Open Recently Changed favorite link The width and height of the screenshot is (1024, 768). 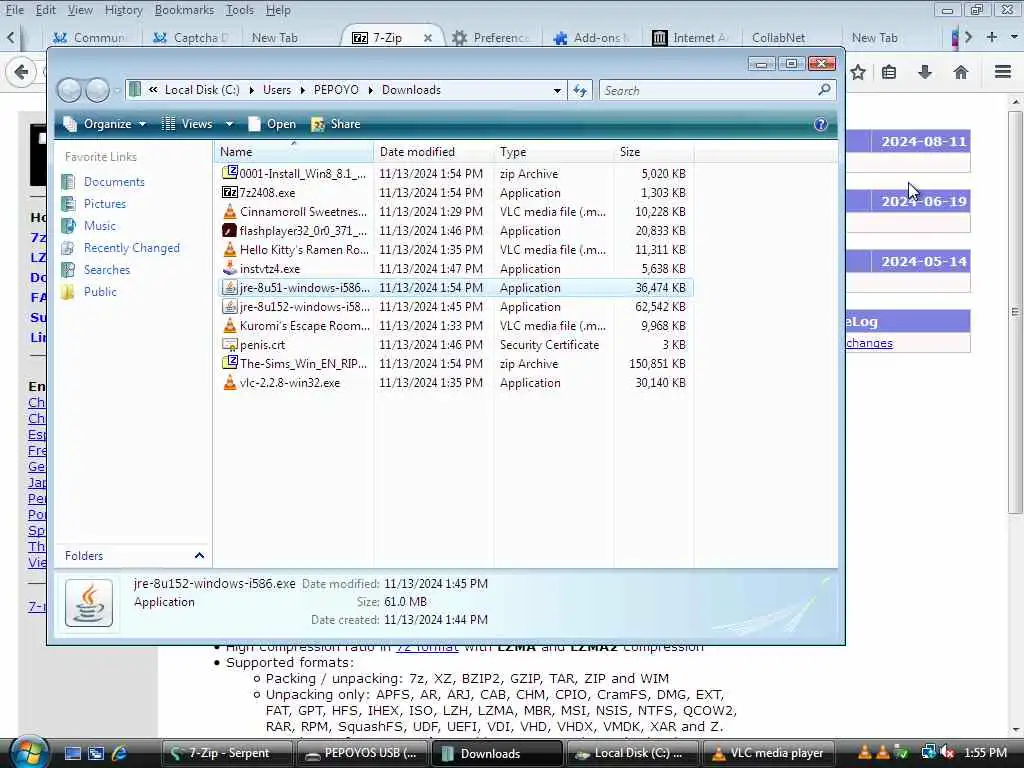[131, 248]
